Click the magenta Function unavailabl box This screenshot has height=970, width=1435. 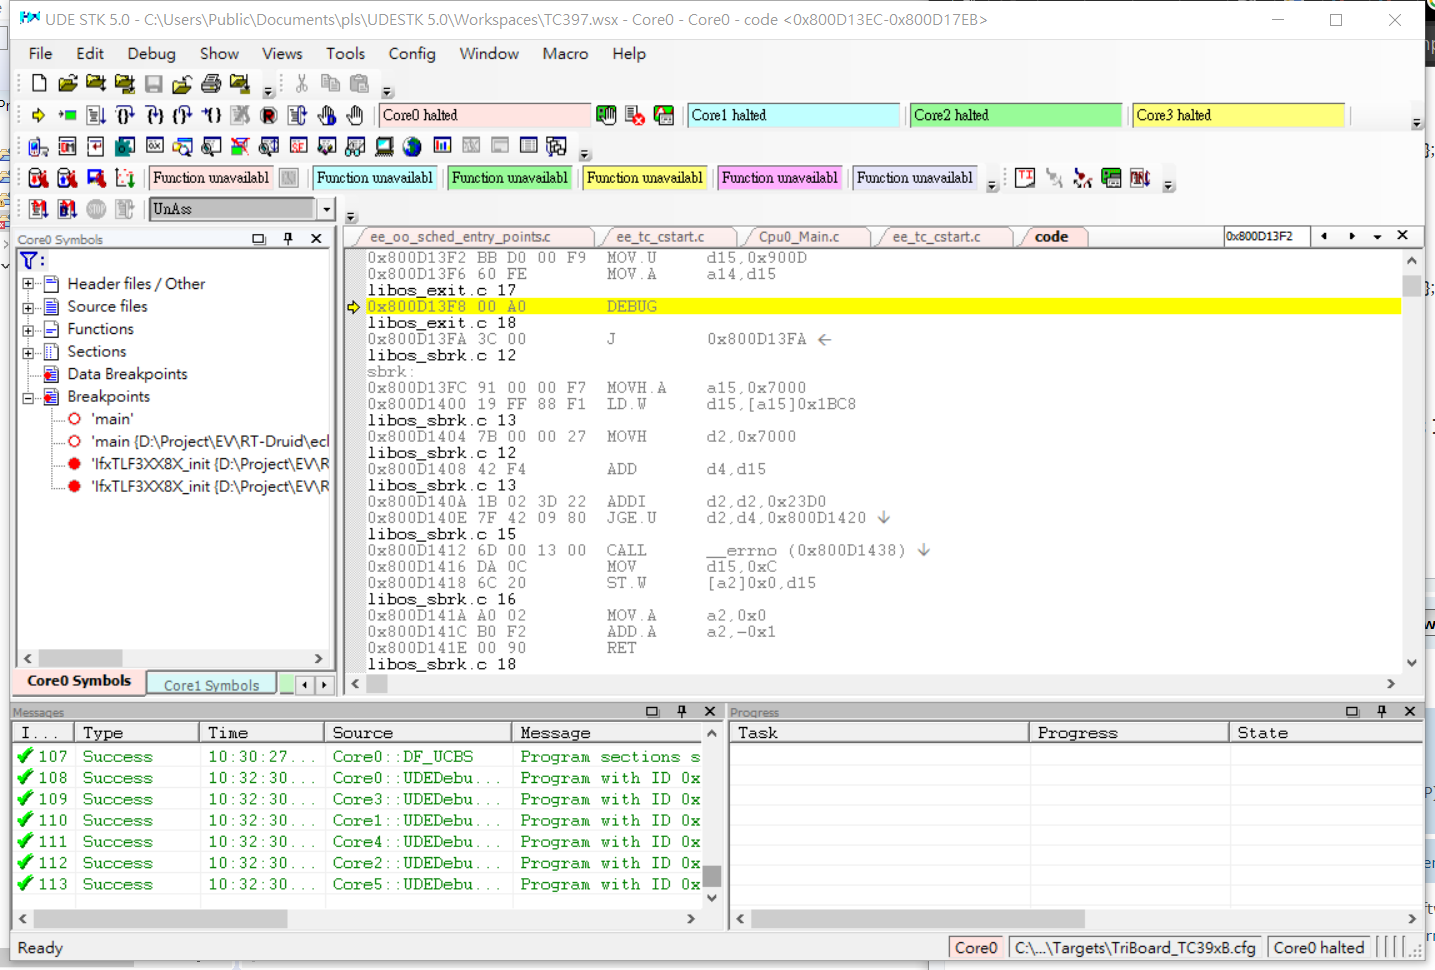(780, 178)
